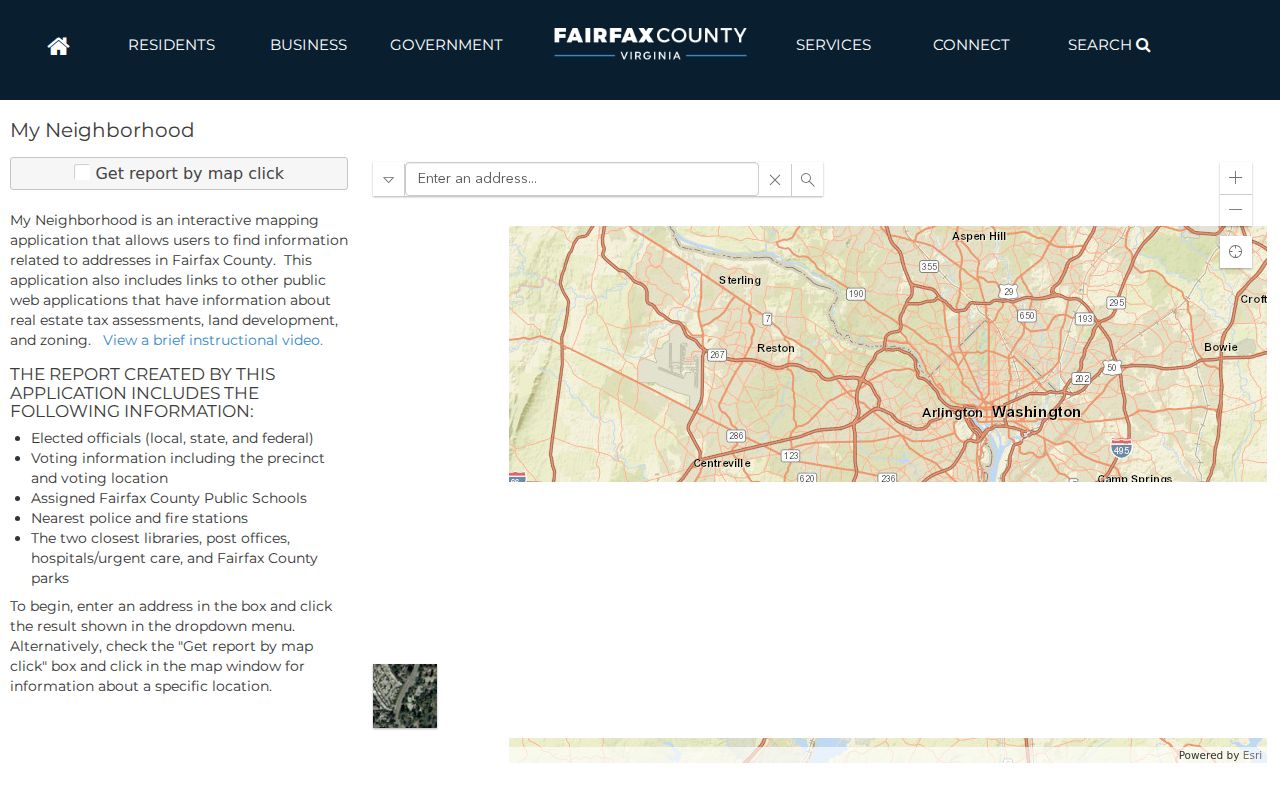Image resolution: width=1280 pixels, height=800 pixels.
Task: Click Bowie label on the map
Action: click(x=1221, y=347)
